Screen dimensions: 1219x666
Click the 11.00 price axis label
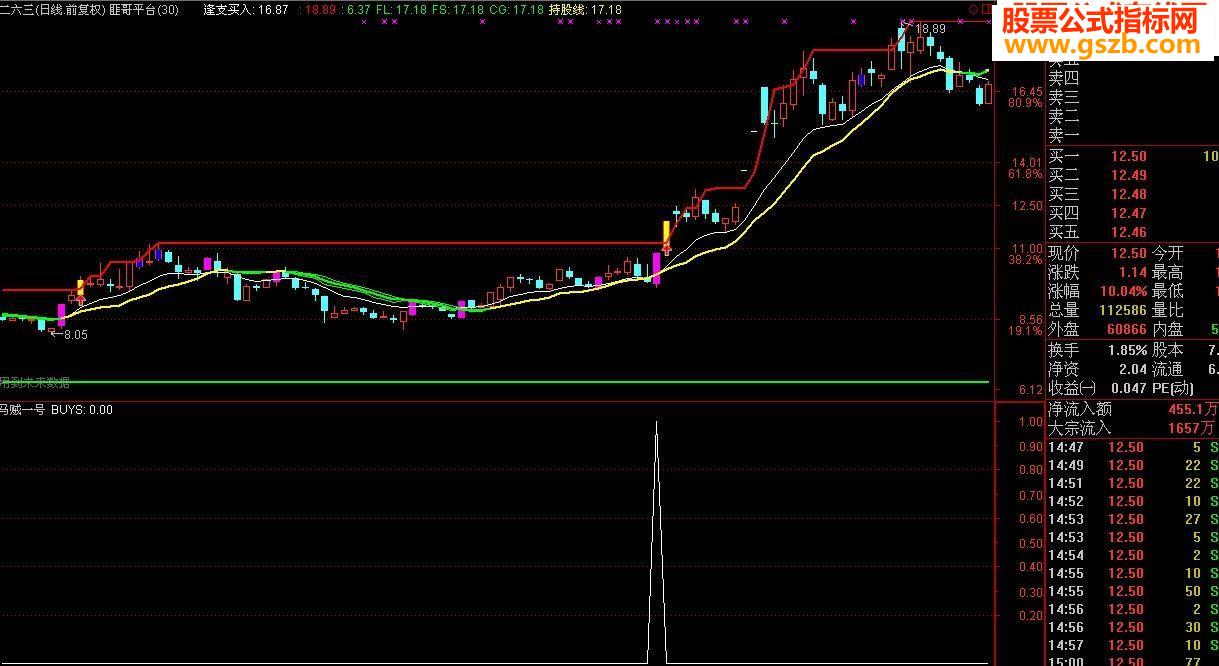[x=1027, y=248]
